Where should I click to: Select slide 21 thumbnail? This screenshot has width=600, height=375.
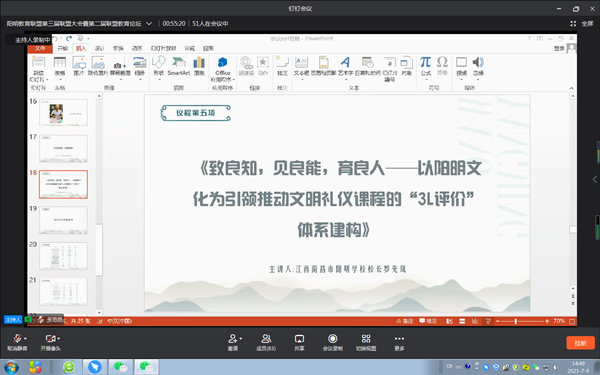click(64, 292)
